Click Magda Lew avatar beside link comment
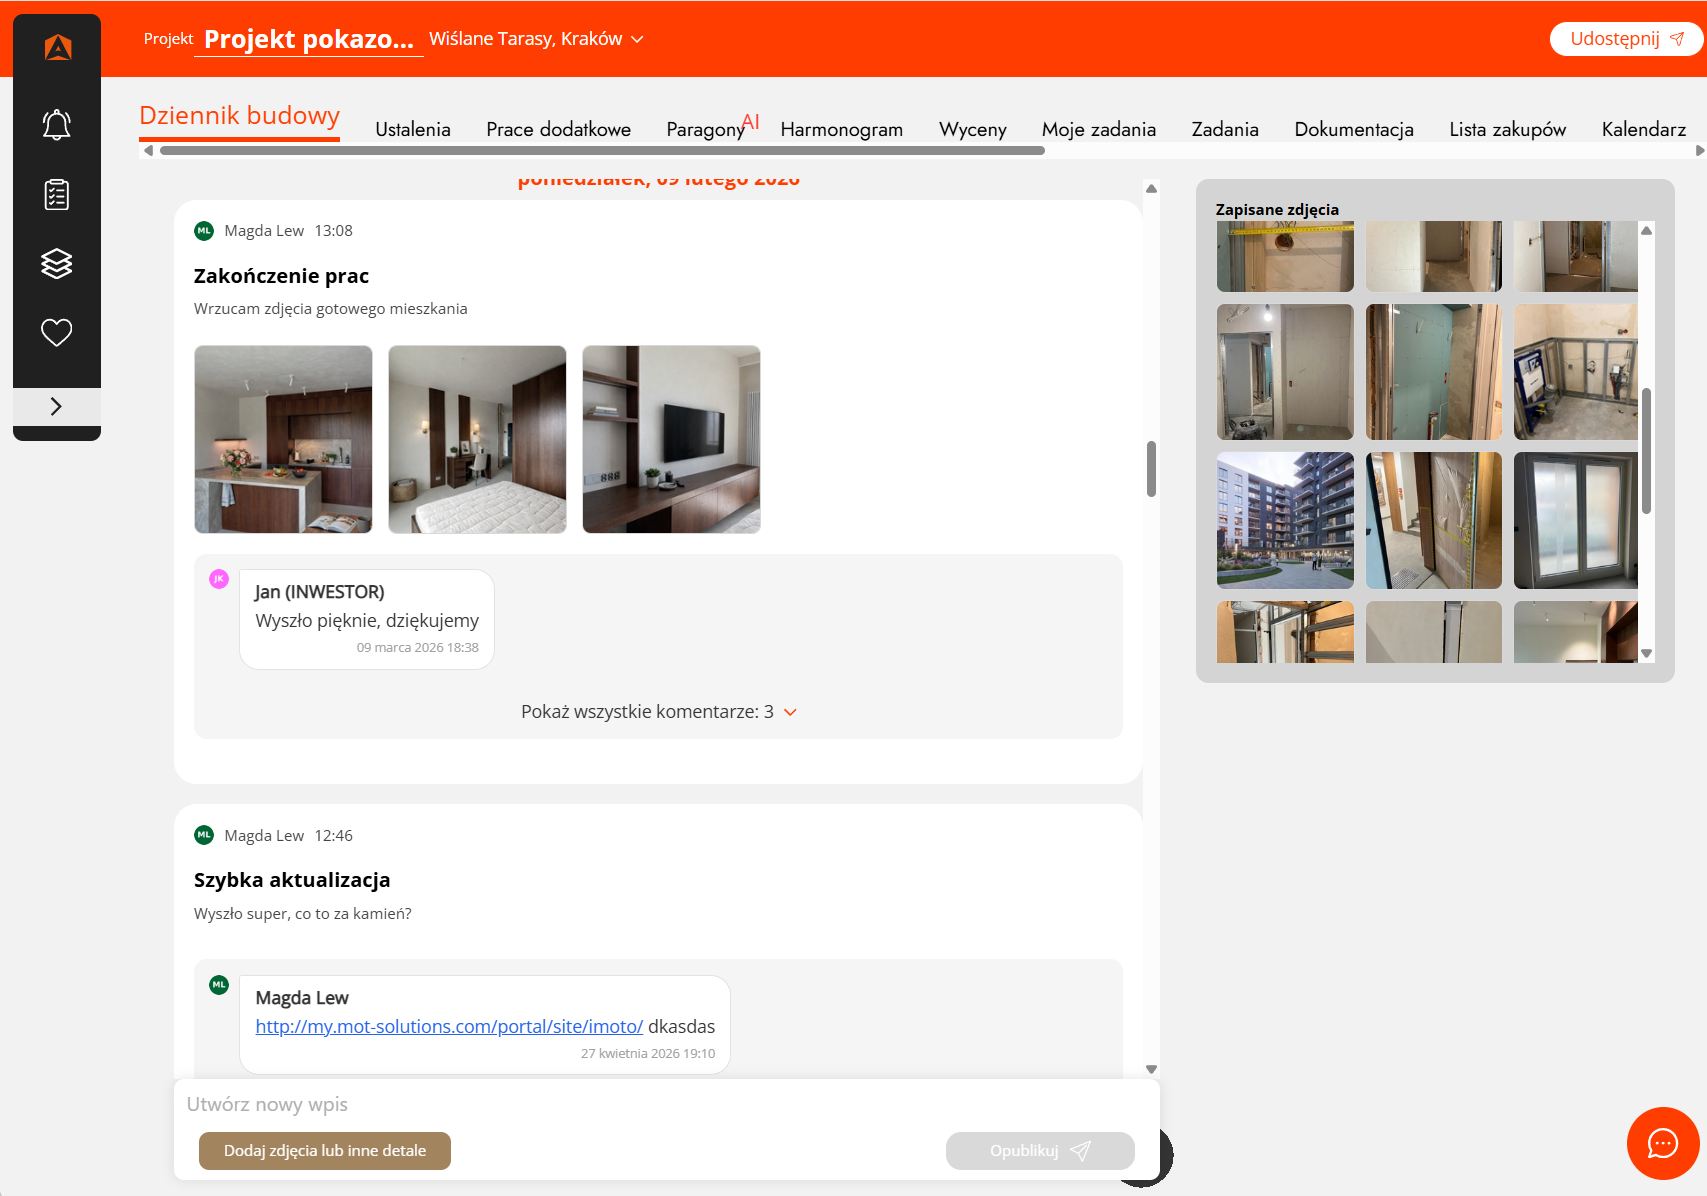This screenshot has height=1196, width=1707. coord(219,985)
